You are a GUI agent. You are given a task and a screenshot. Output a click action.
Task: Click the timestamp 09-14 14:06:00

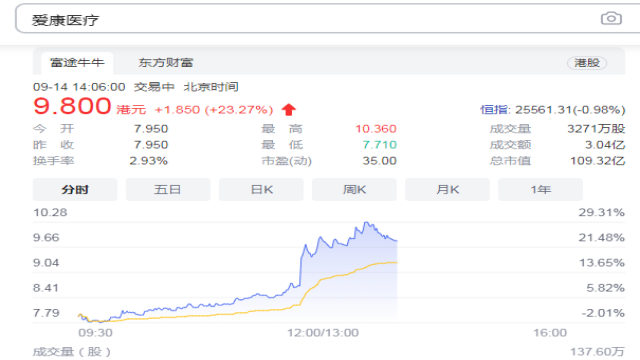click(x=79, y=87)
